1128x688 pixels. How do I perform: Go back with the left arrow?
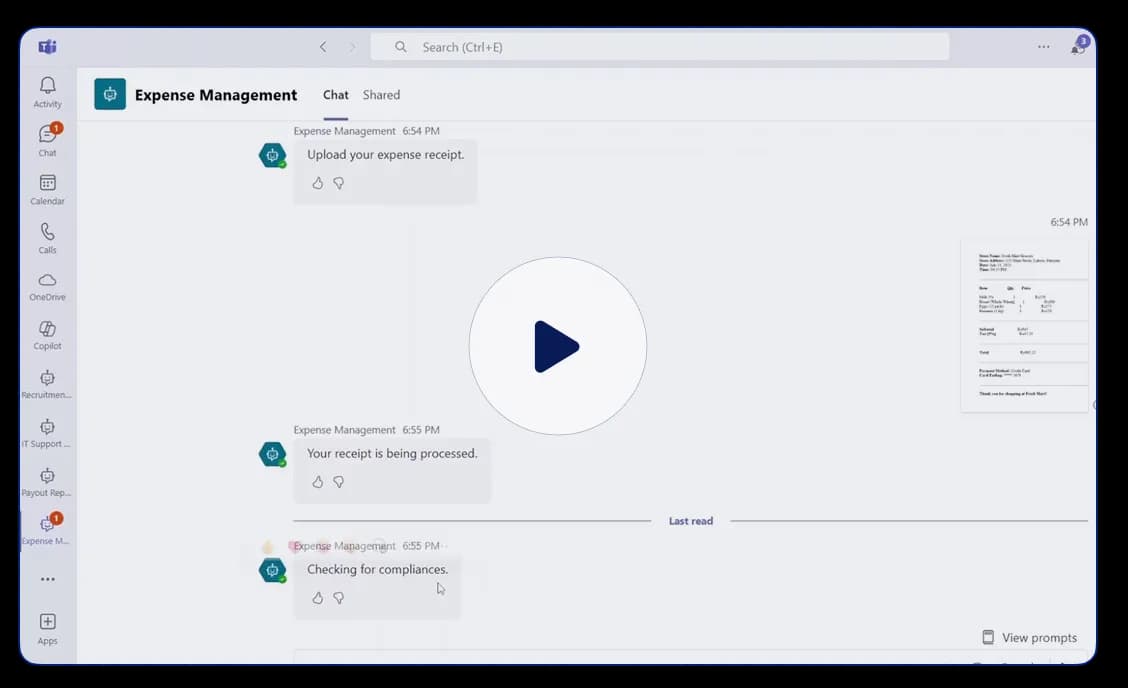[x=323, y=47]
